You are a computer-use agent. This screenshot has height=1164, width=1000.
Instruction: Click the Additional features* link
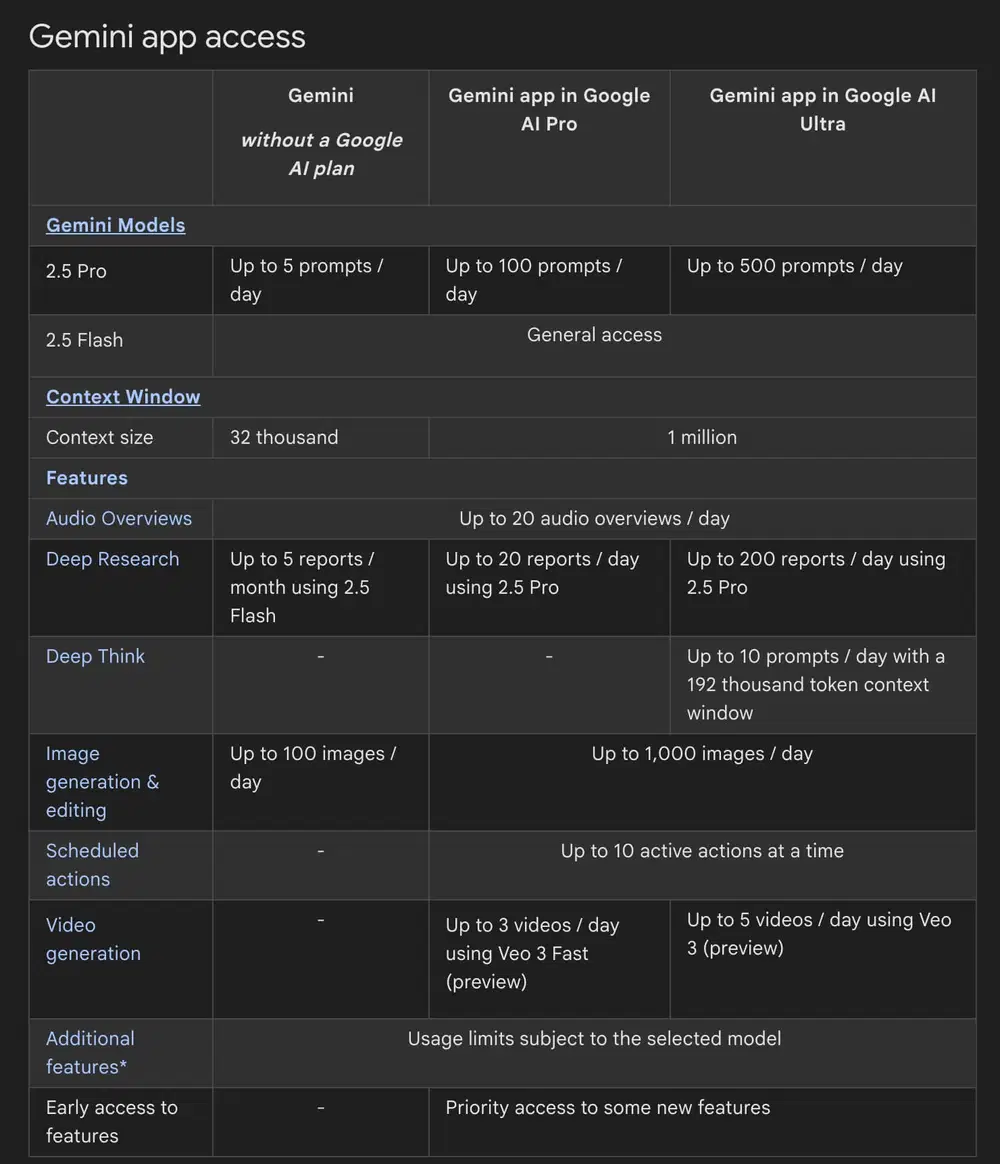click(90, 1052)
